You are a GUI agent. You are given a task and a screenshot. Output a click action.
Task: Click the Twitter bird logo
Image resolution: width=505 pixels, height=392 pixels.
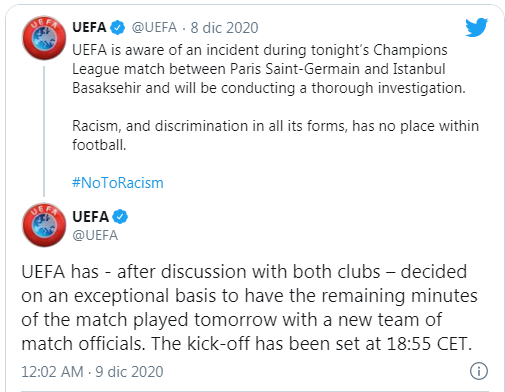(x=477, y=27)
